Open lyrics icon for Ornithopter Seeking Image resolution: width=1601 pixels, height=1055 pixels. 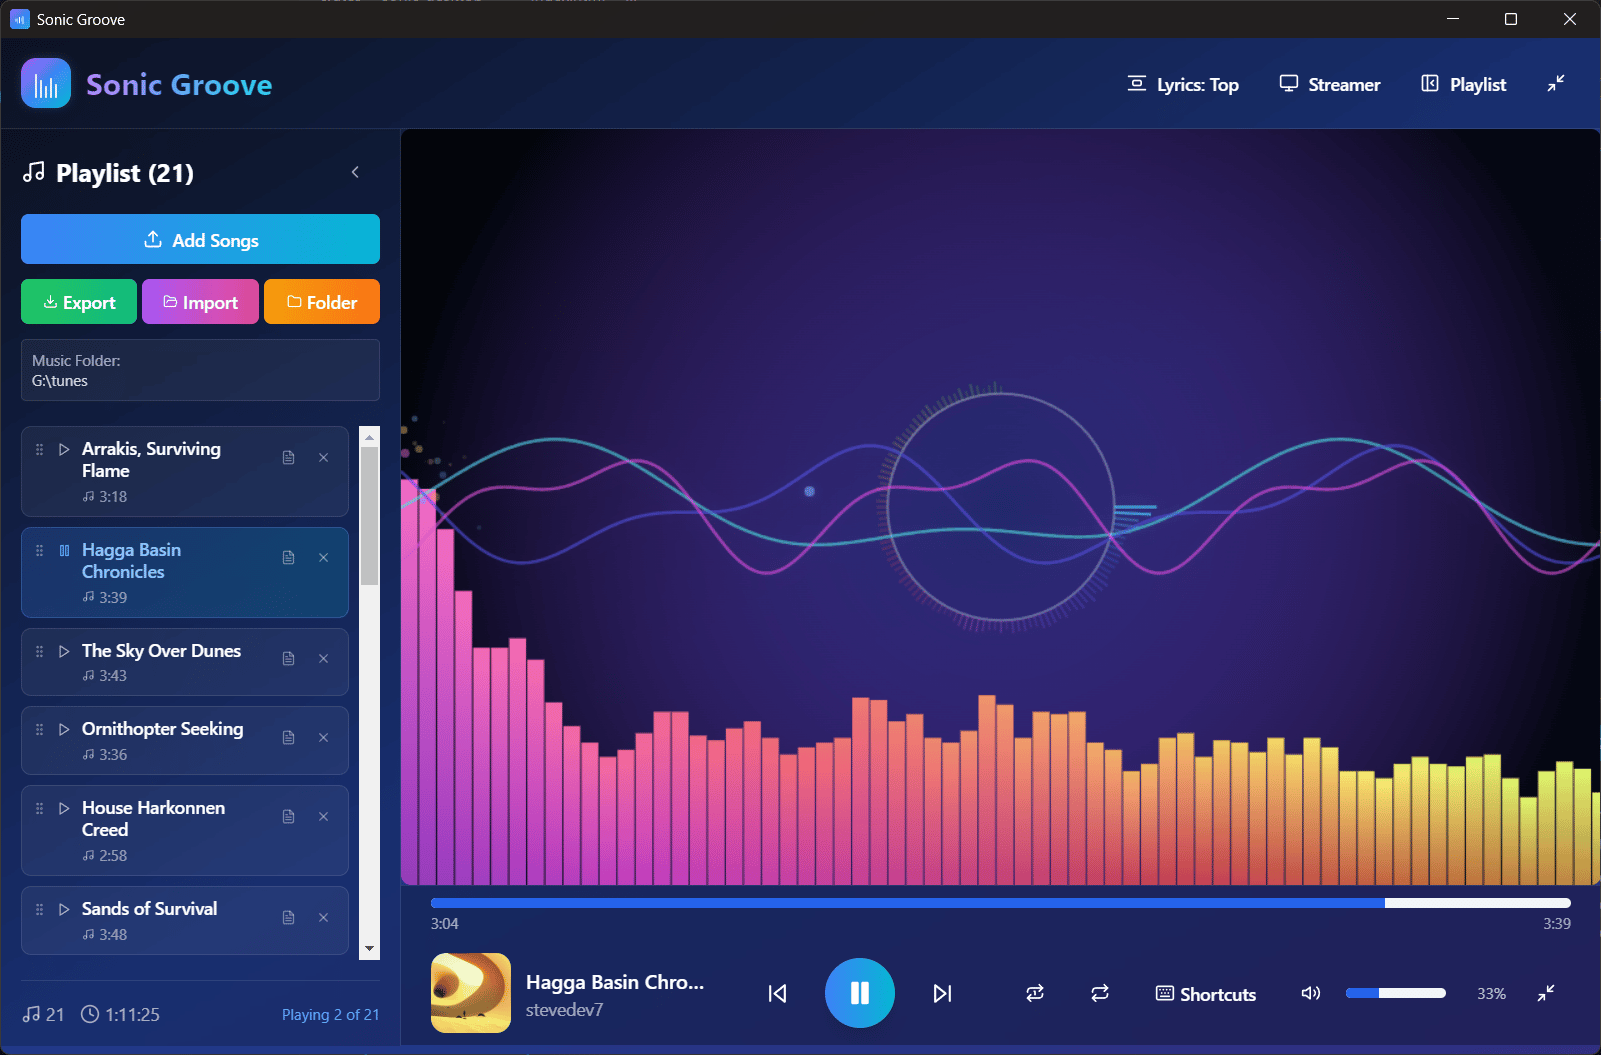click(288, 737)
